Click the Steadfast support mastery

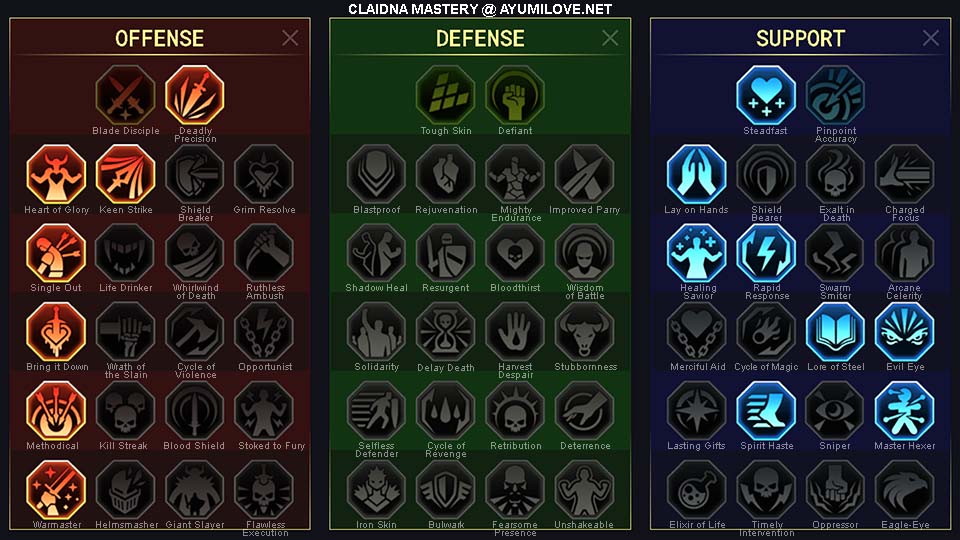(765, 95)
